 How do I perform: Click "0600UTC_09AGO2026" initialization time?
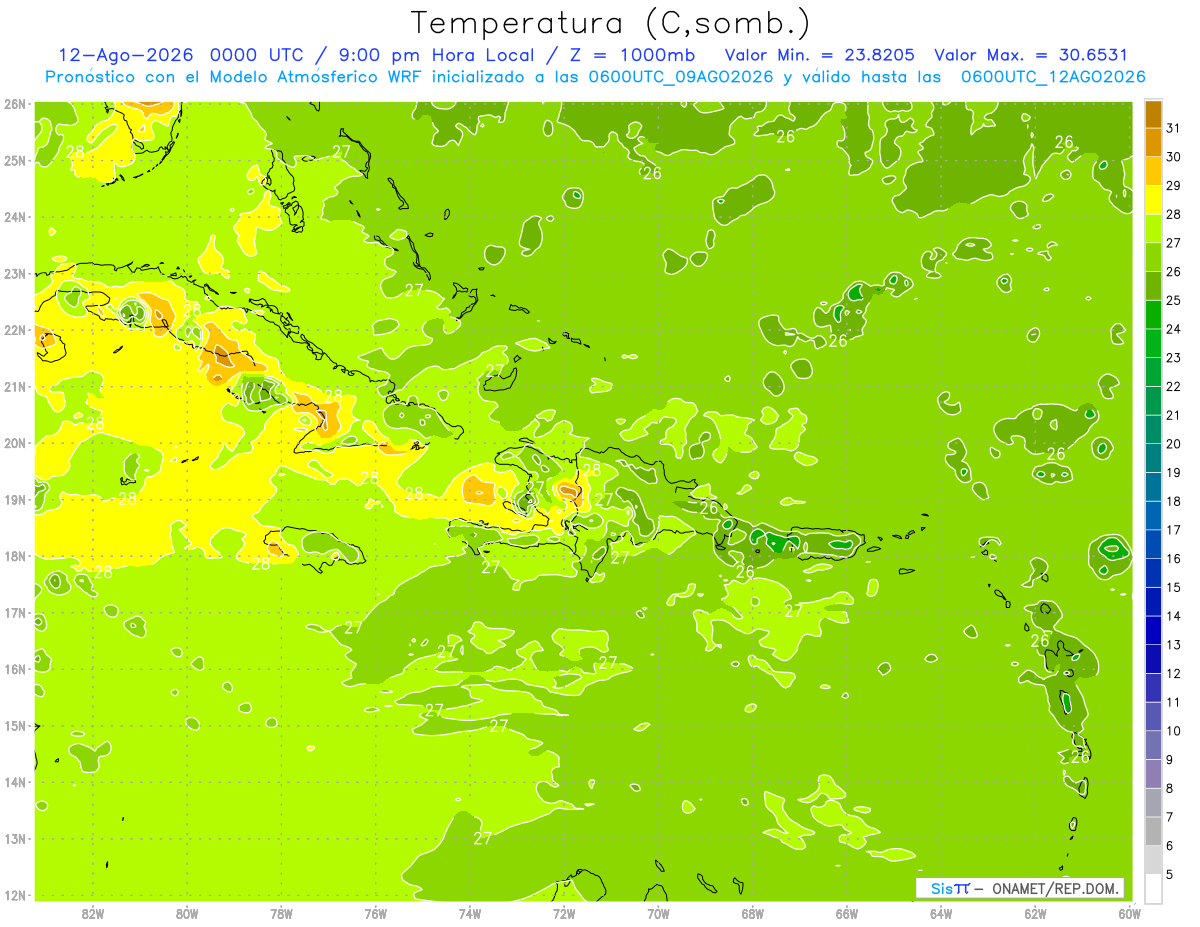[x=682, y=77]
